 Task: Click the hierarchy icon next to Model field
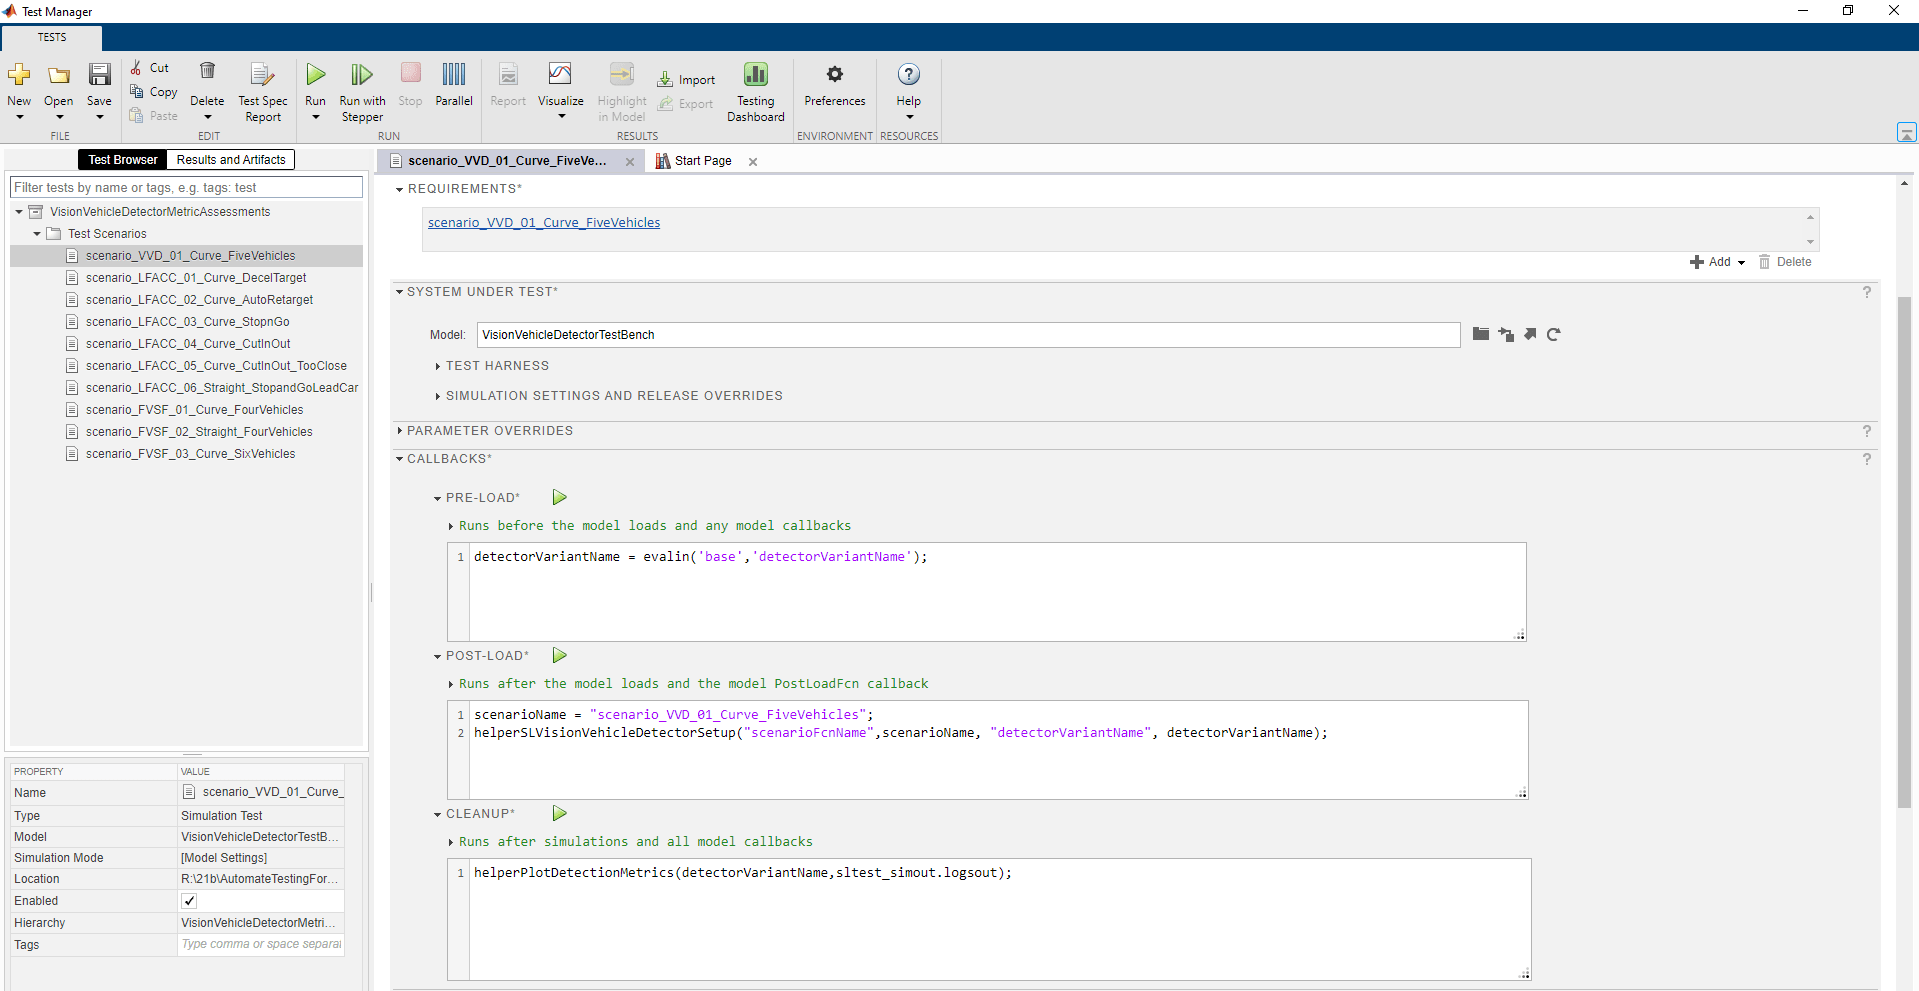tap(1506, 334)
